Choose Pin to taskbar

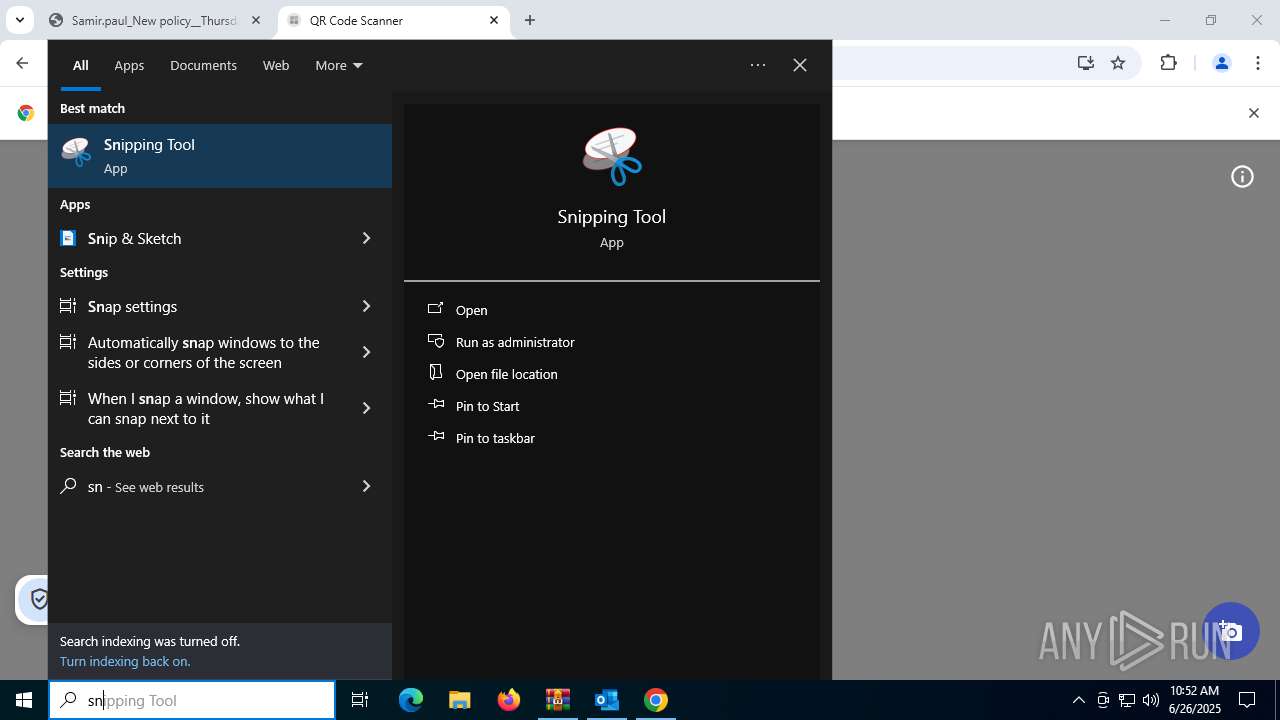pyautogui.click(x=481, y=438)
